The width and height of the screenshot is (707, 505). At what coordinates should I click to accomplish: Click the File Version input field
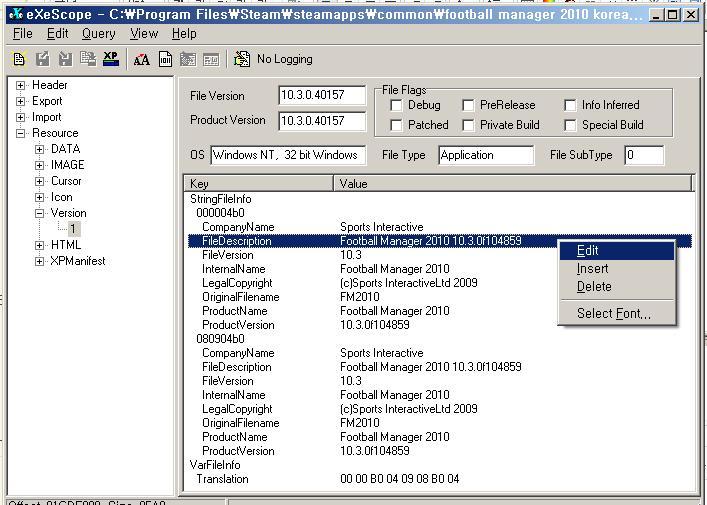(324, 96)
